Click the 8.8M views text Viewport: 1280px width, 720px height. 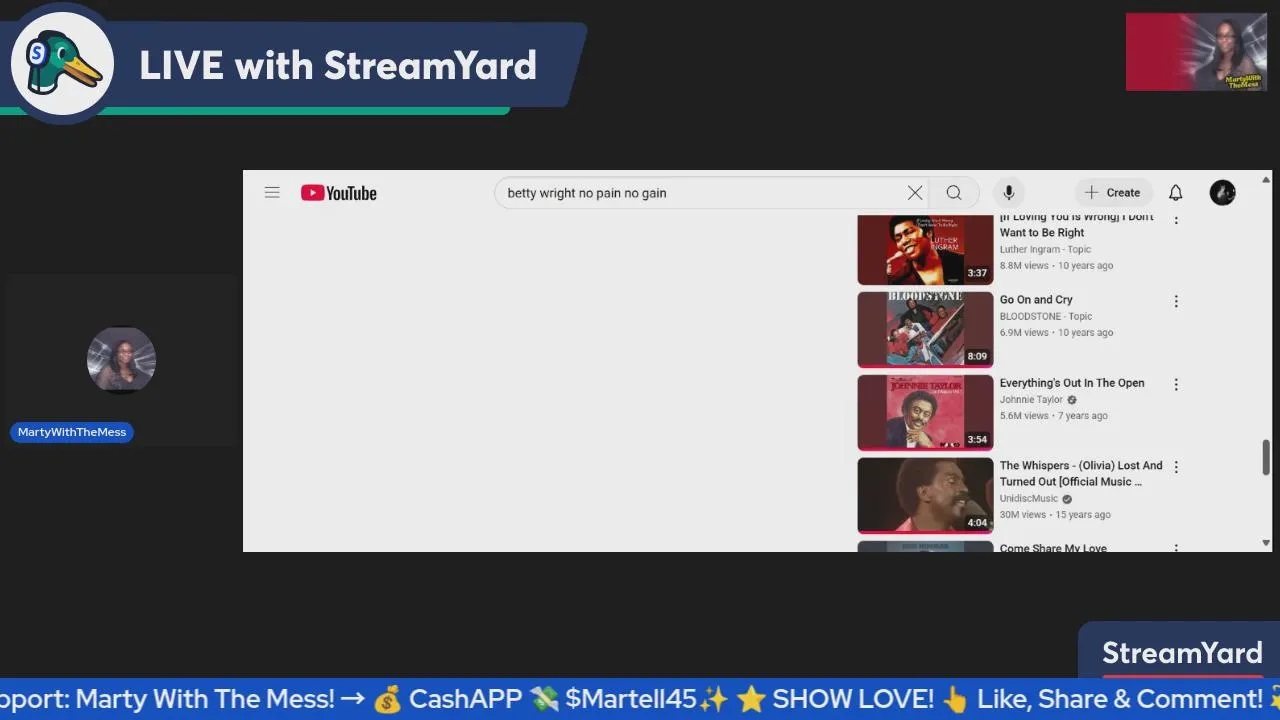[x=1024, y=266]
